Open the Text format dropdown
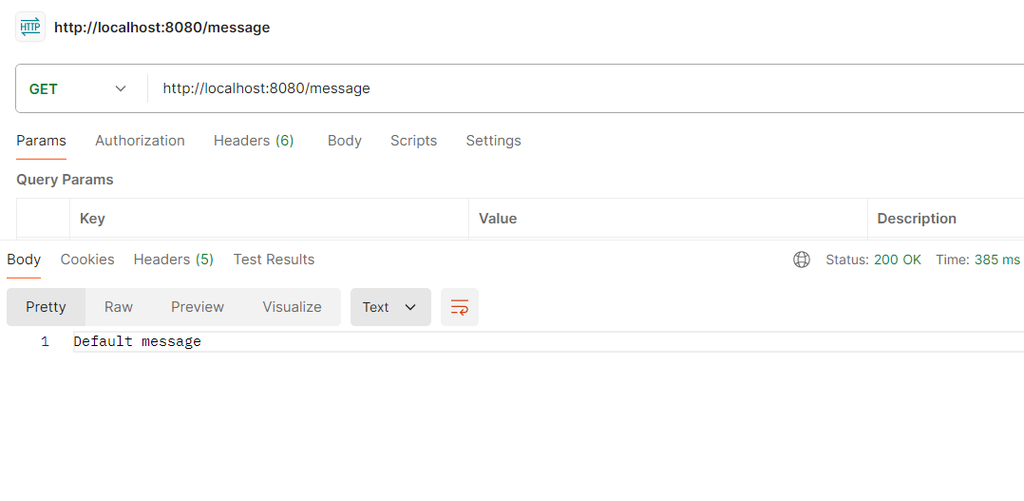Screen dimensions: 1024x501 click(x=391, y=307)
